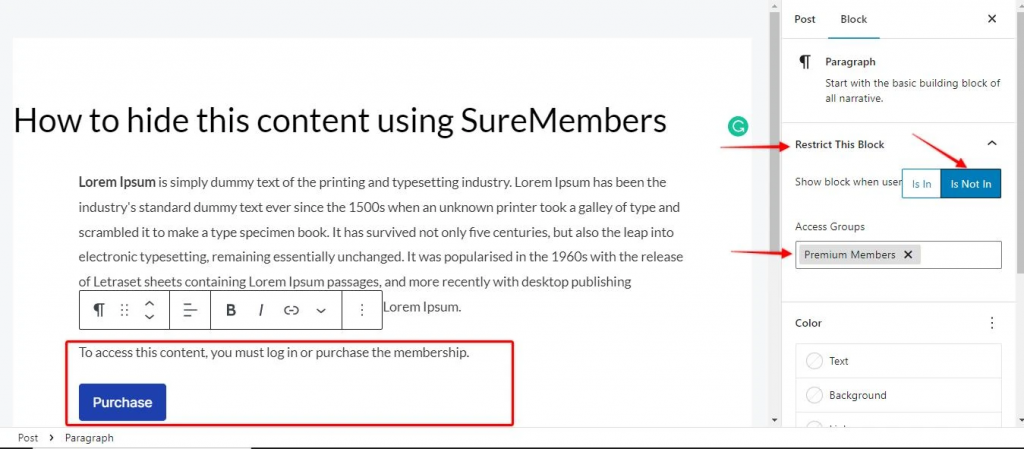Open Color options three-dot menu
Image resolution: width=1024 pixels, height=449 pixels.
pyautogui.click(x=991, y=323)
